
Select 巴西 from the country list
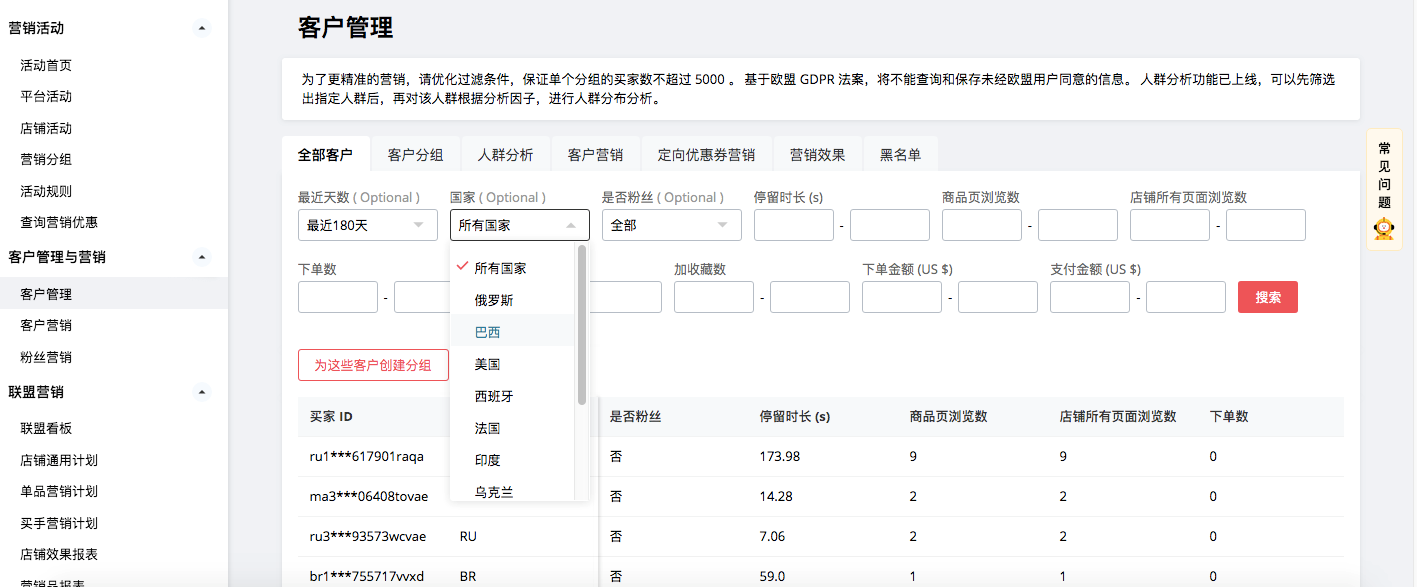[x=488, y=332]
